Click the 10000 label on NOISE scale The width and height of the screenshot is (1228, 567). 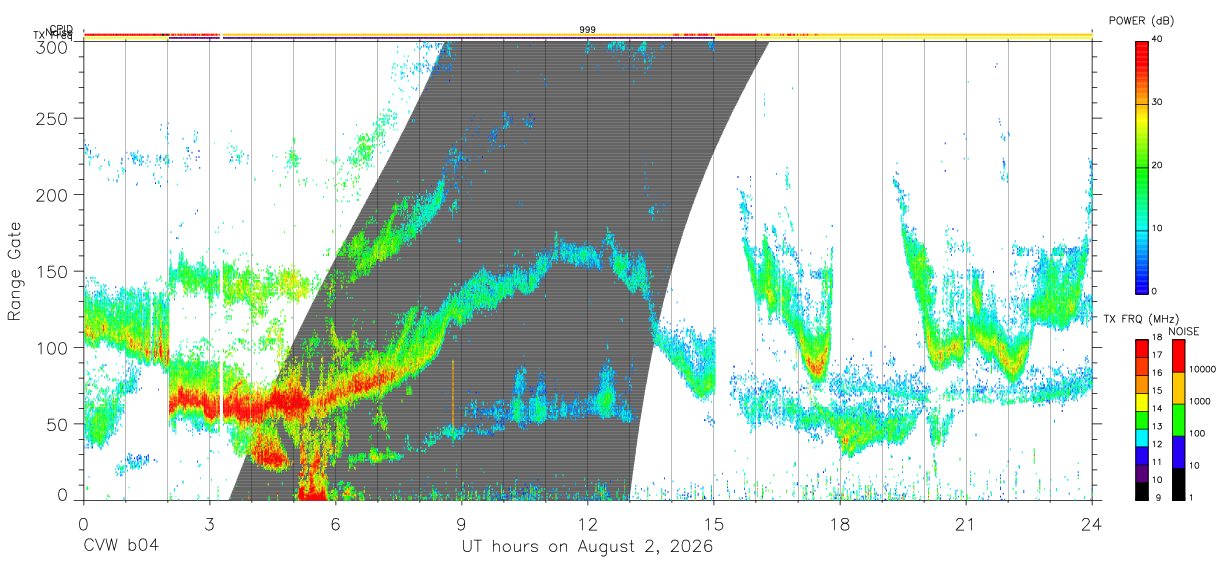coord(1203,370)
